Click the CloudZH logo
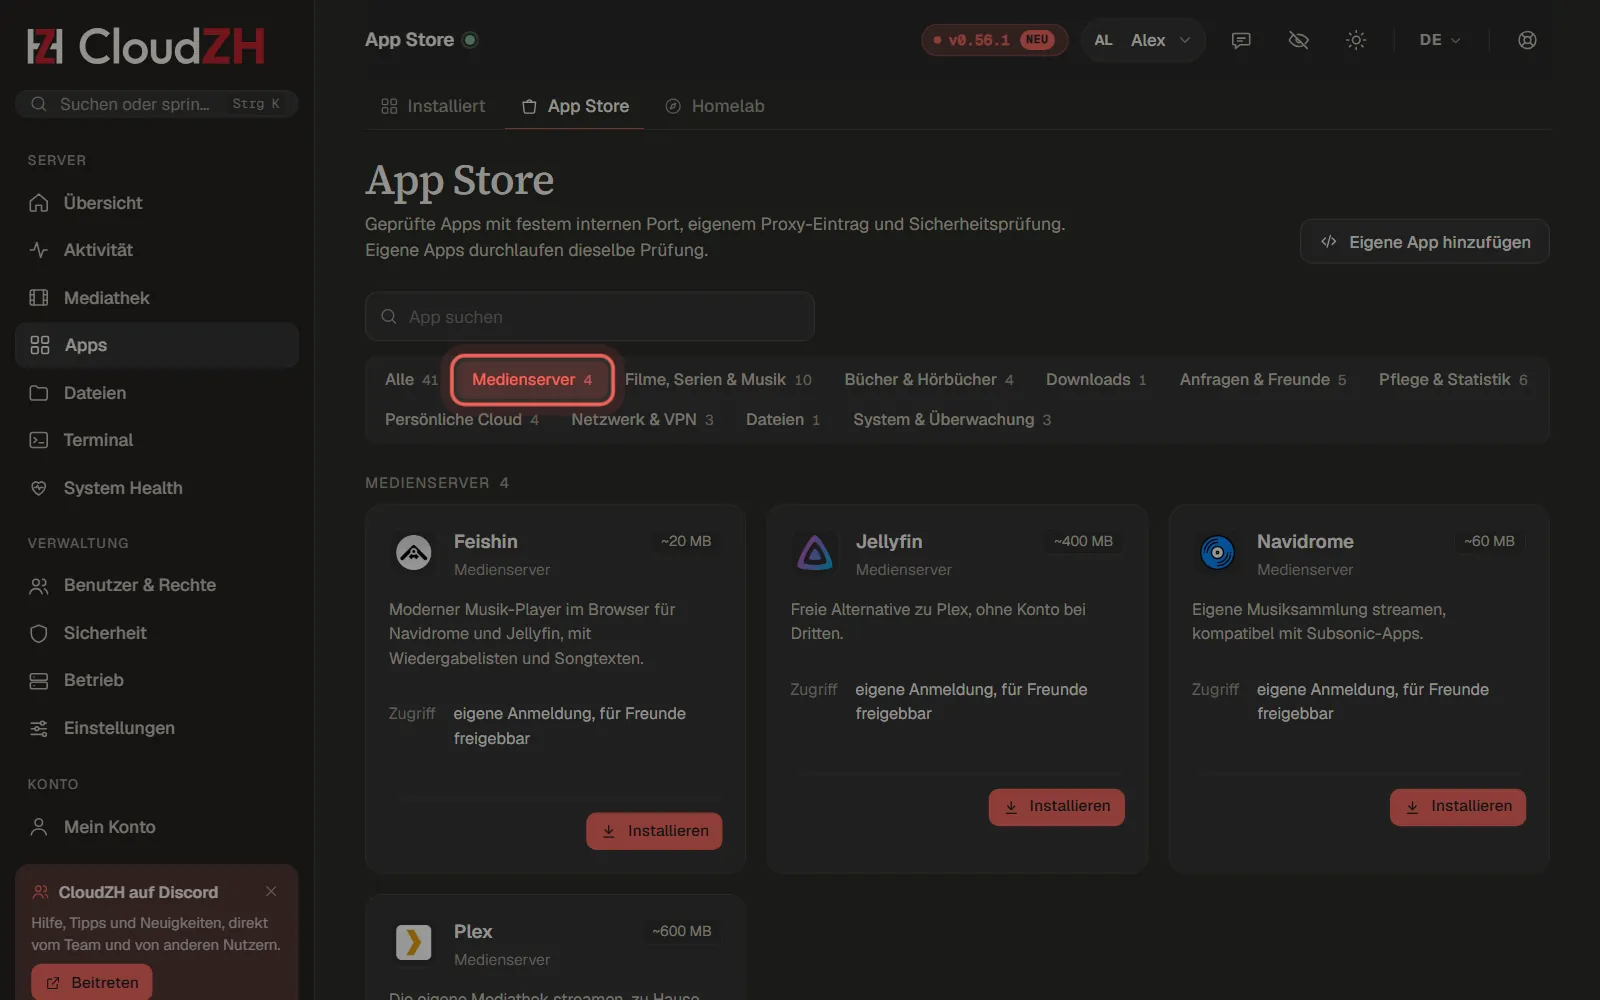Image resolution: width=1600 pixels, height=1000 pixels. pyautogui.click(x=146, y=46)
